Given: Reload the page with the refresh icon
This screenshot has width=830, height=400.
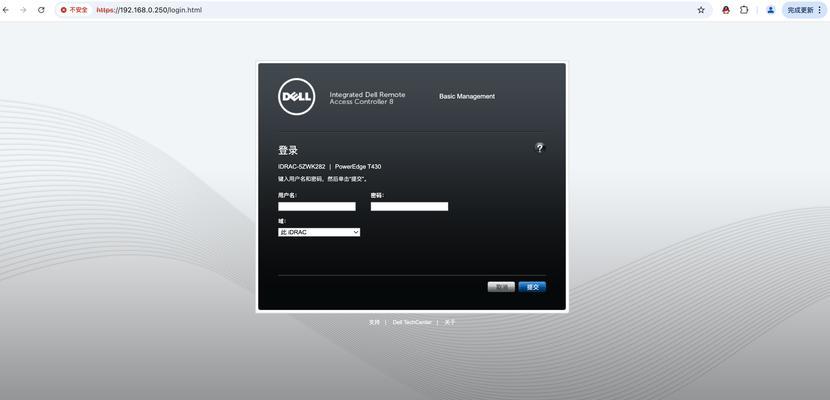Looking at the screenshot, I should (x=41, y=10).
